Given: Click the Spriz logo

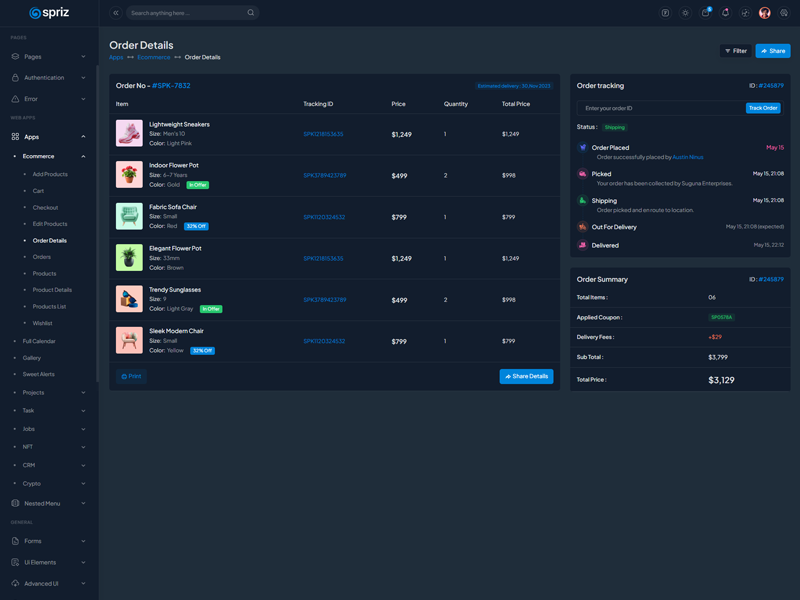Looking at the screenshot, I should [x=49, y=13].
